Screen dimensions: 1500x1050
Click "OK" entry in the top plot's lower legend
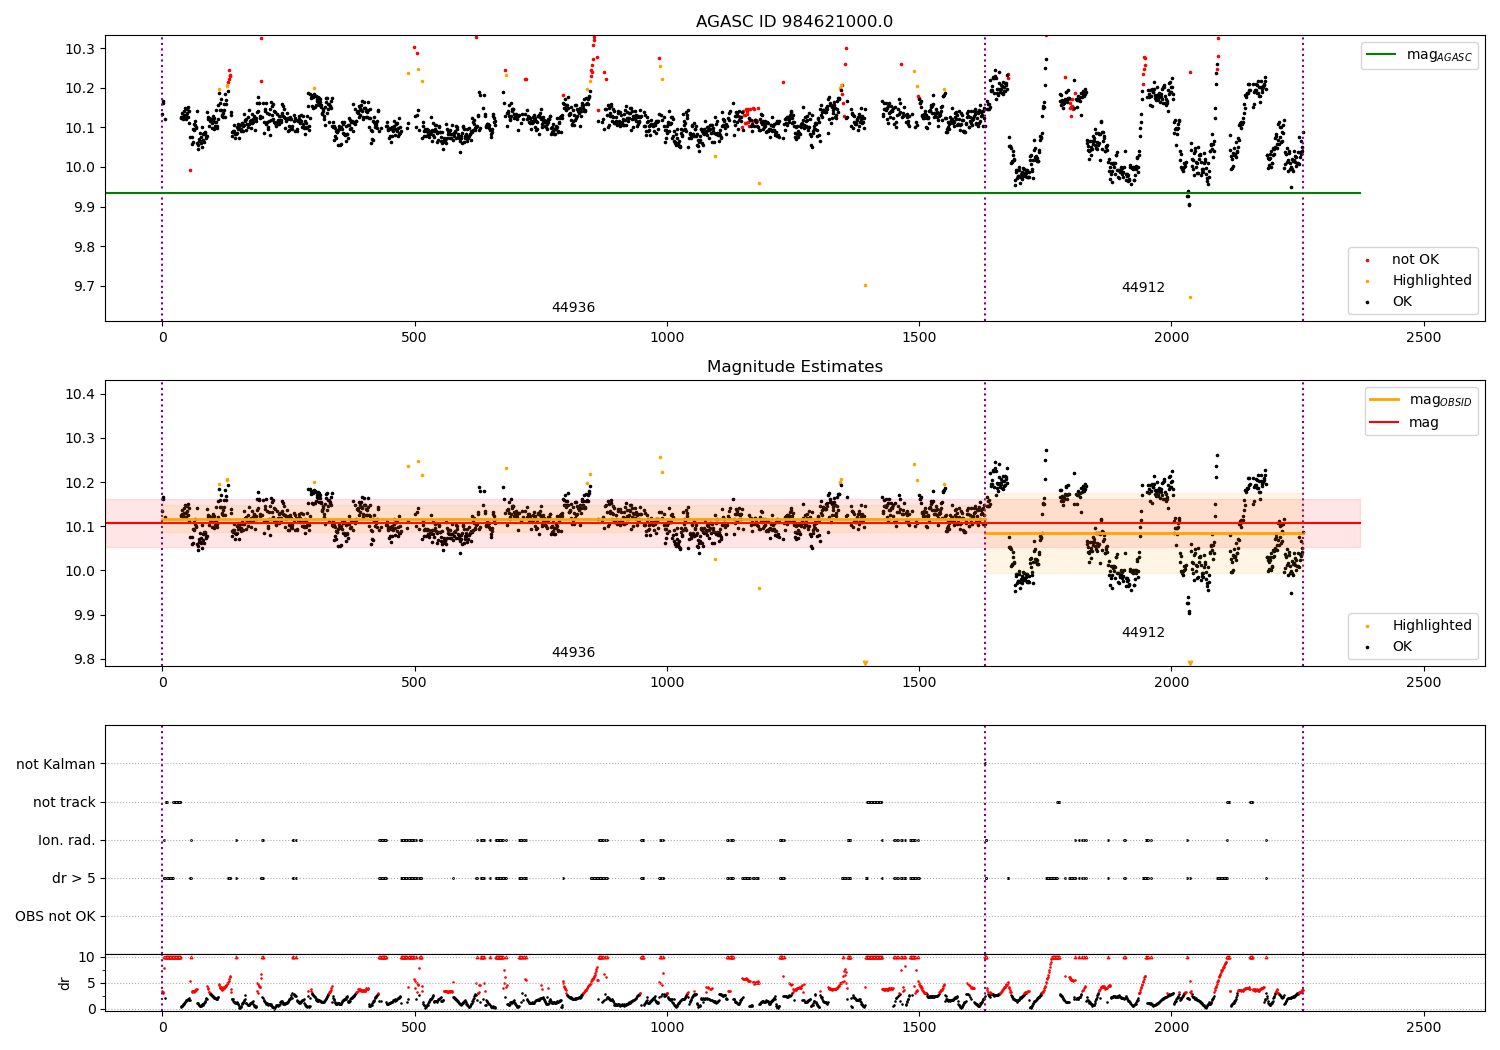(1402, 302)
